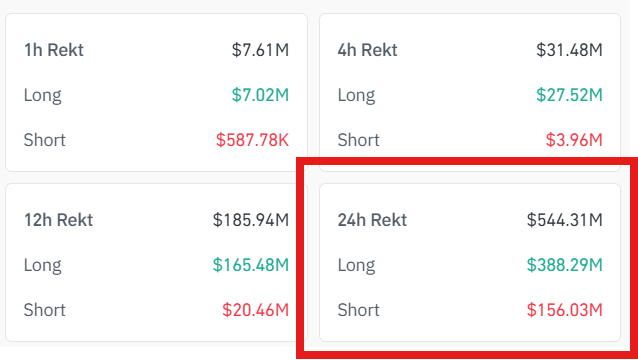The width and height of the screenshot is (638, 360).
Task: Click the 12h Short value $20.46M
Action: tap(256, 310)
